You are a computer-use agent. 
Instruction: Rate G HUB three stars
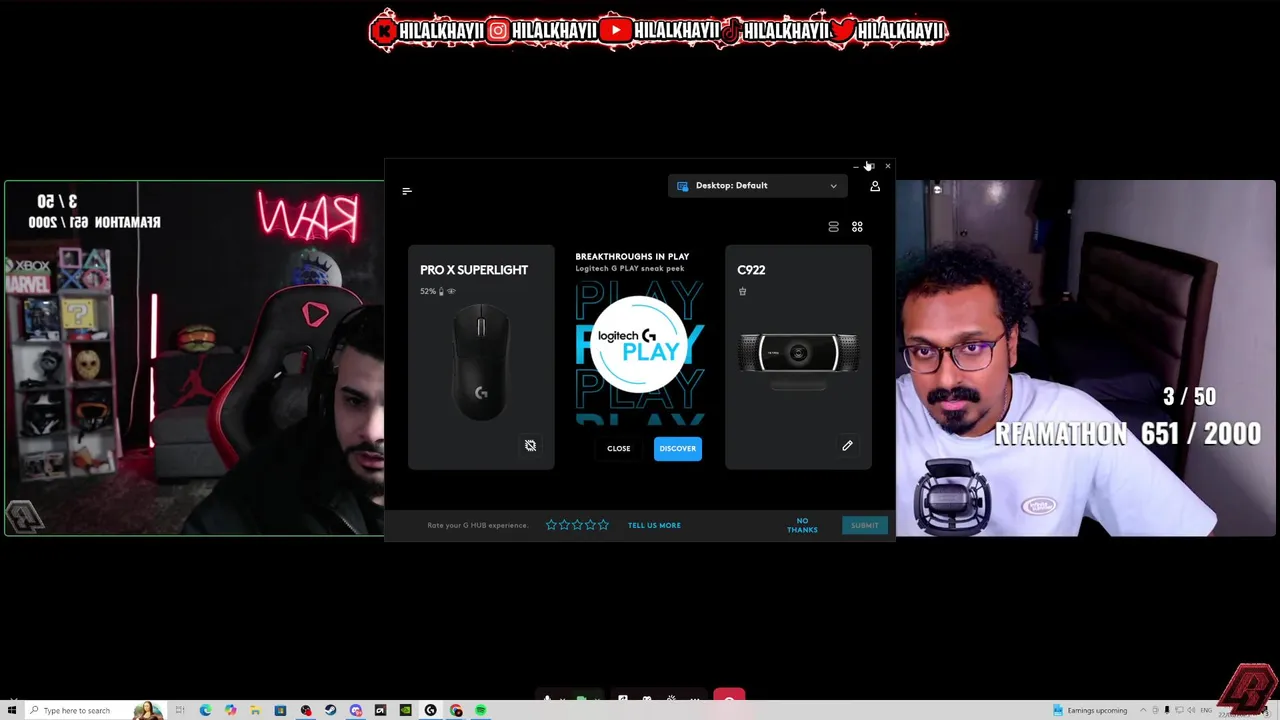(x=577, y=525)
